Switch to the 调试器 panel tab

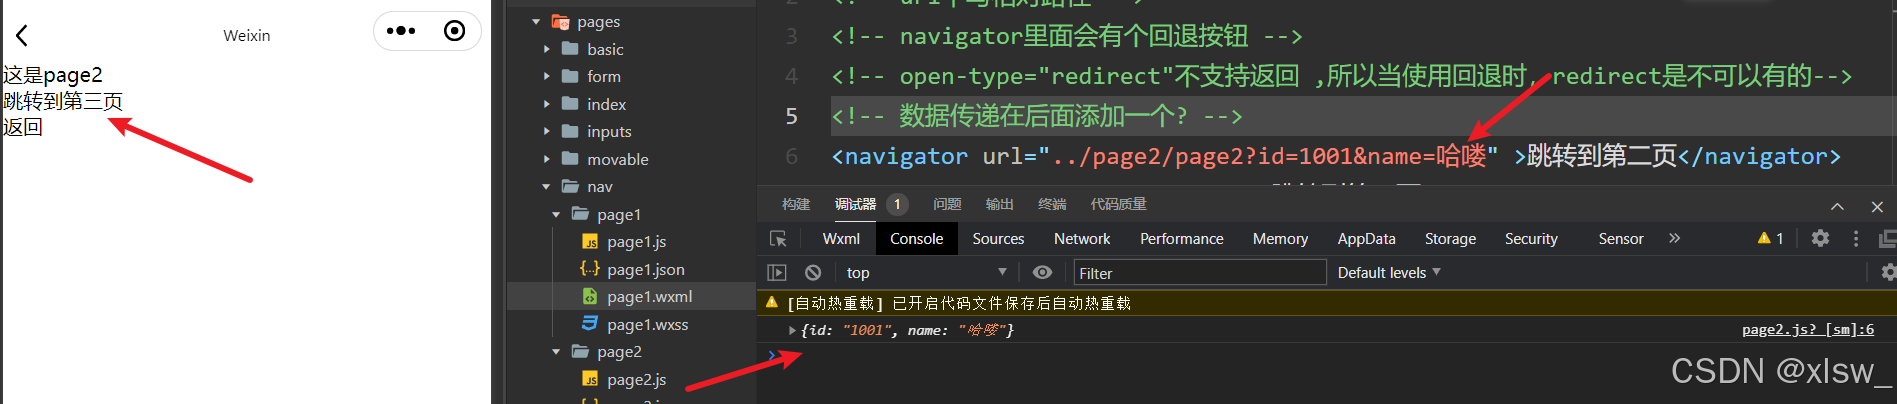(x=855, y=204)
